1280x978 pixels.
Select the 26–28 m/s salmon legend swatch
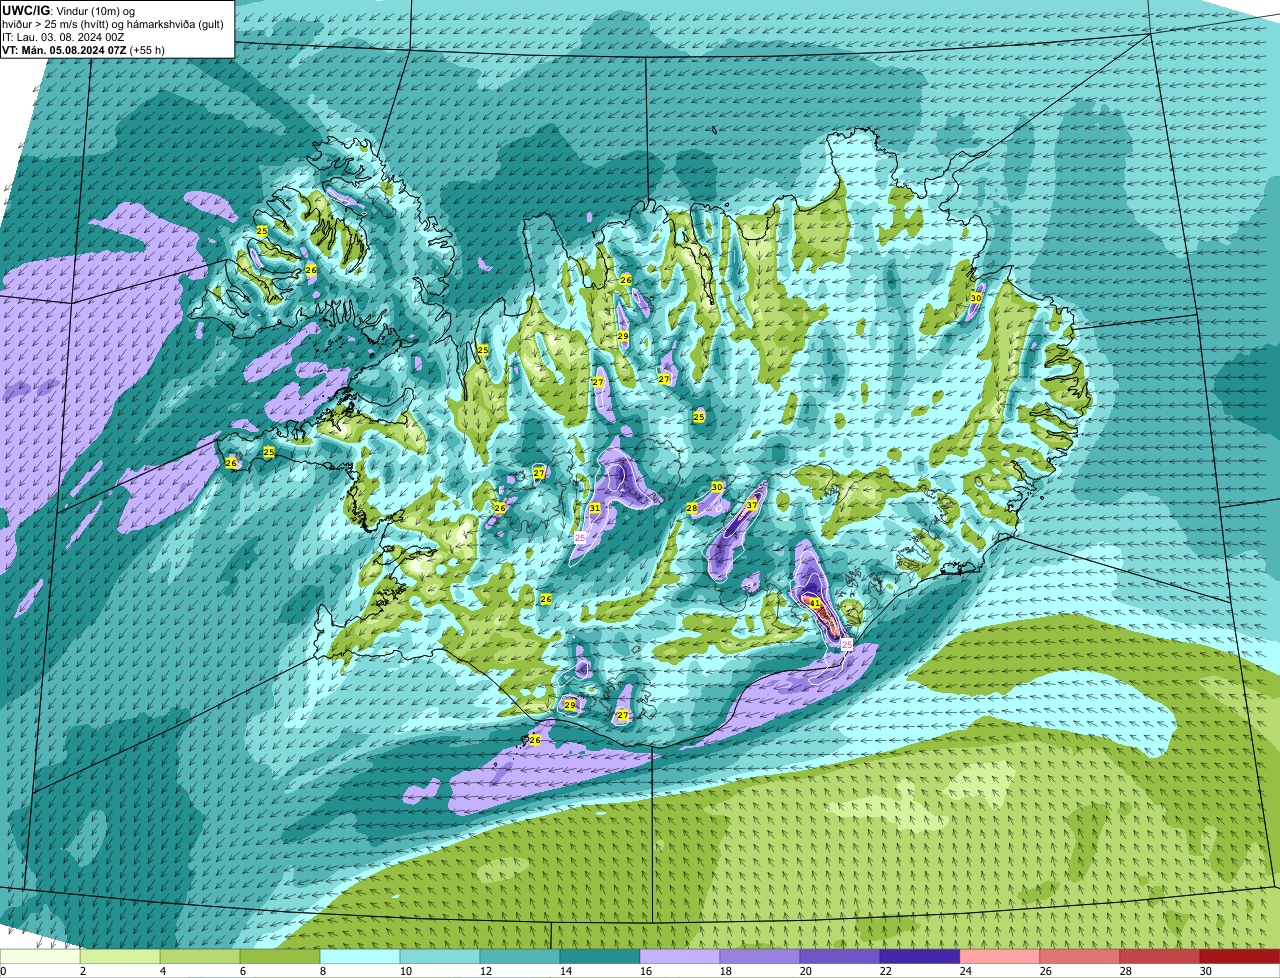click(x=1080, y=956)
